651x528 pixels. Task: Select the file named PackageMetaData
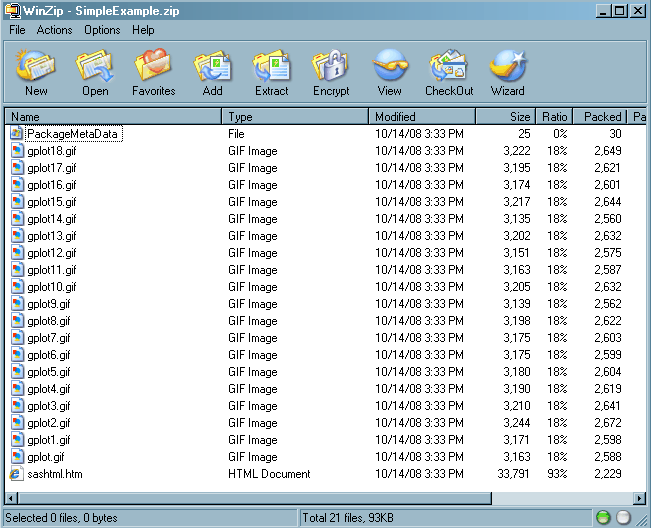coord(72,134)
